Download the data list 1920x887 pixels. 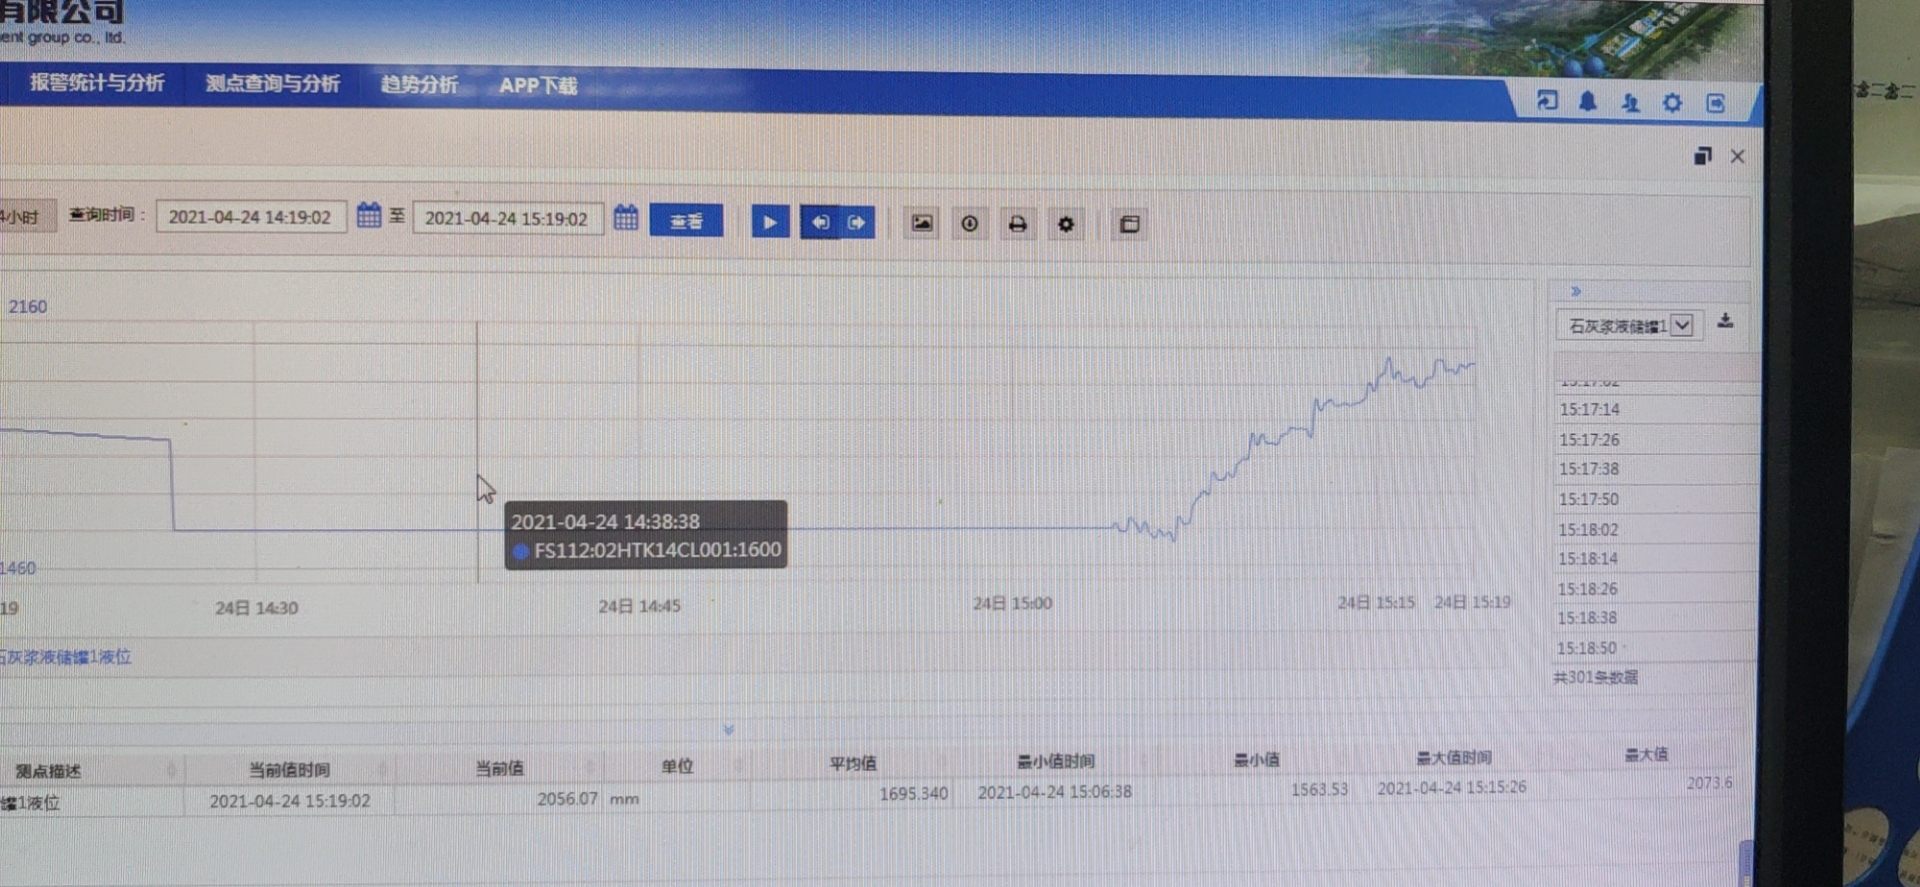(1725, 321)
